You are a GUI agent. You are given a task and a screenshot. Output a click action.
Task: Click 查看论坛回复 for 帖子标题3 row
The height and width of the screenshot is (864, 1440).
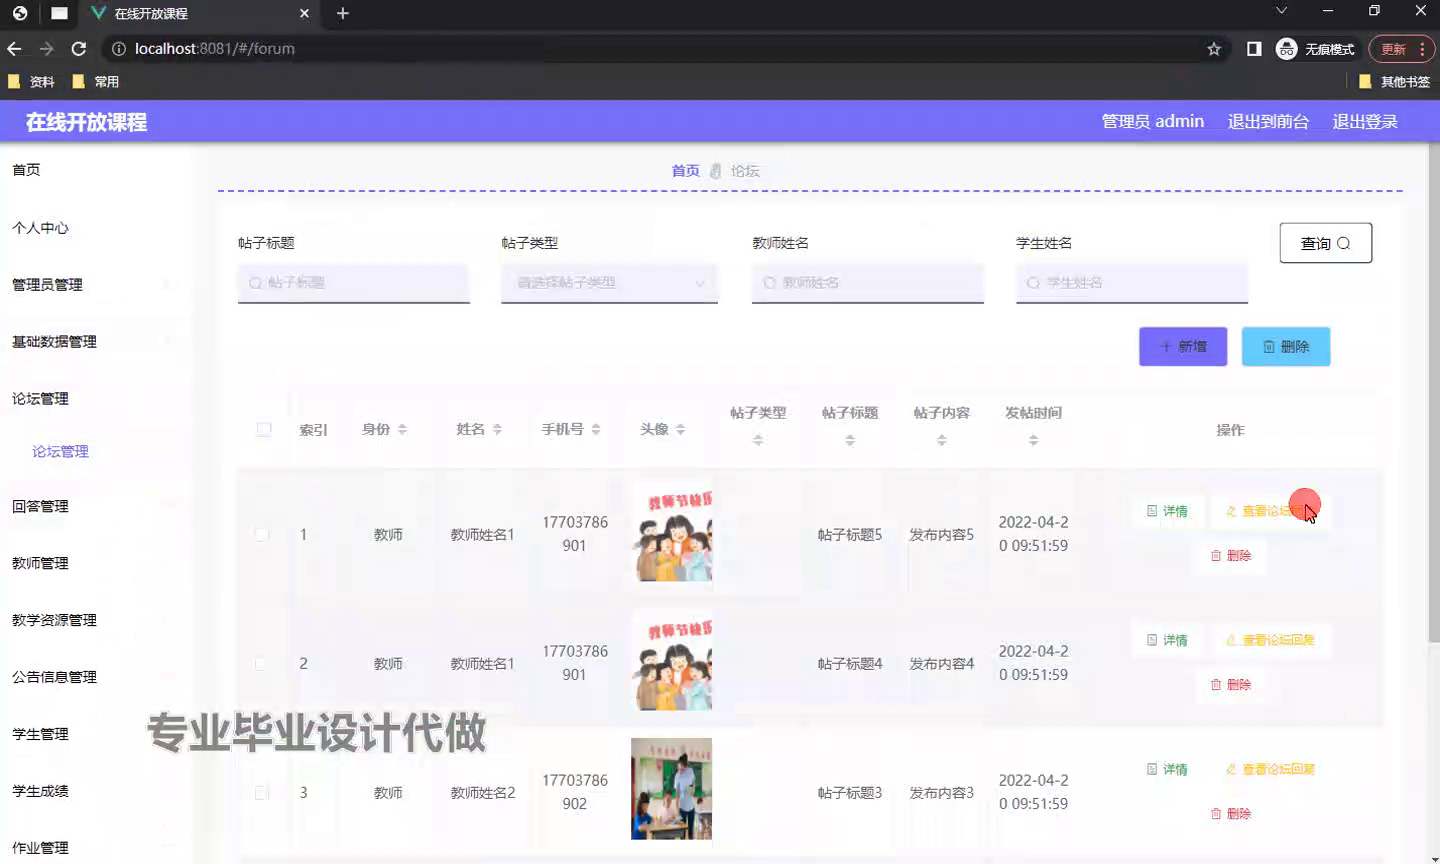(x=1270, y=769)
